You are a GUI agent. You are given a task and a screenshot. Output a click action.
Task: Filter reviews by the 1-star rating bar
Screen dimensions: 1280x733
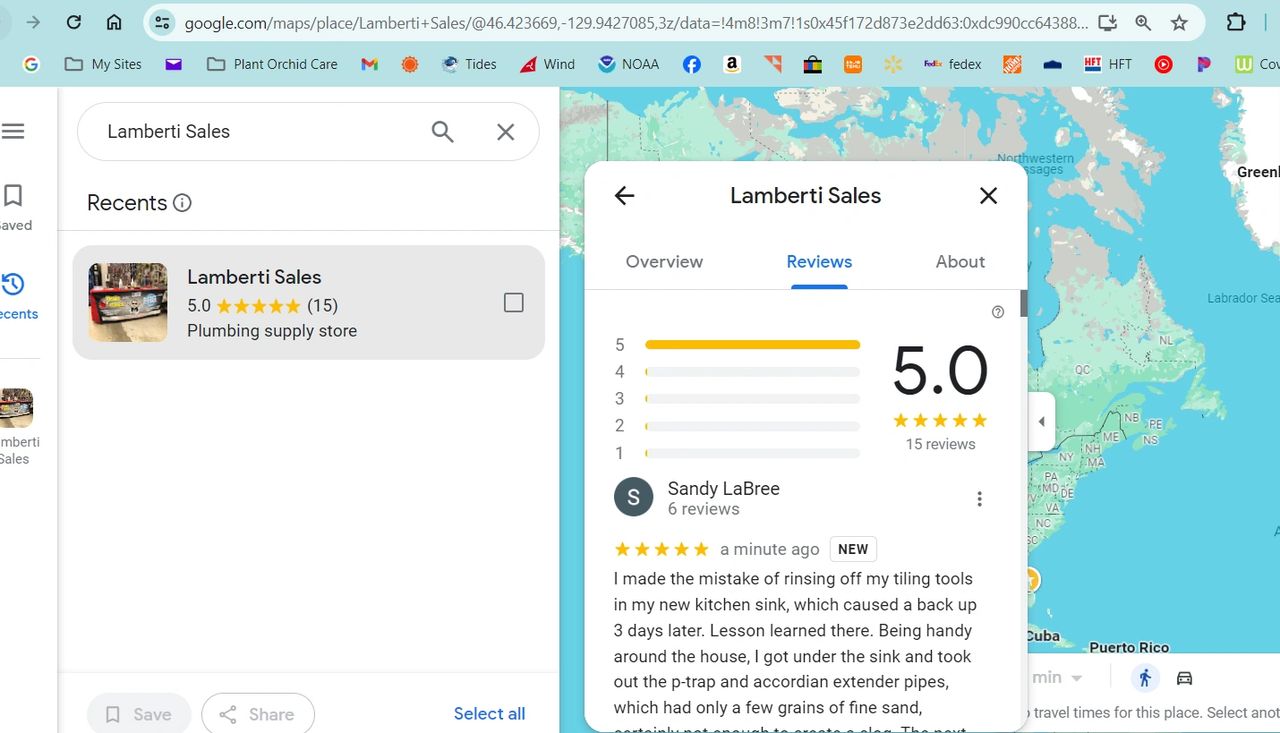[x=738, y=453]
